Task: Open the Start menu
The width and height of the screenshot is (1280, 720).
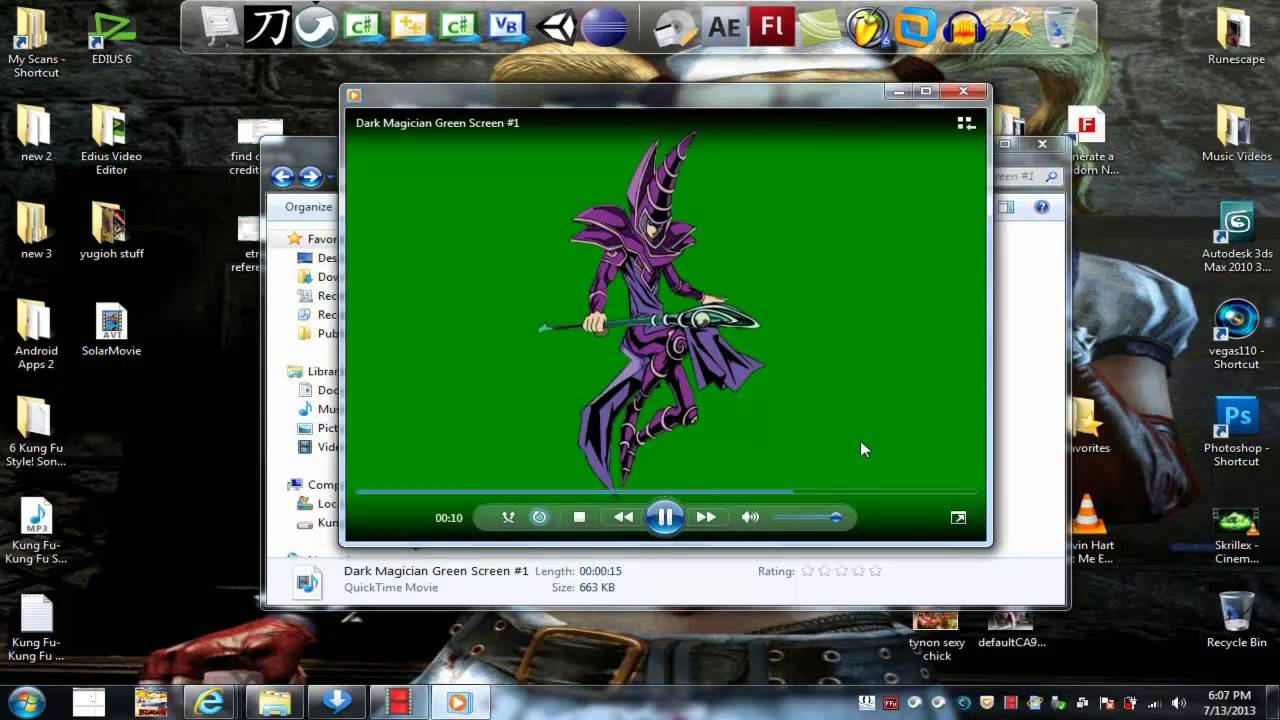Action: click(x=26, y=702)
